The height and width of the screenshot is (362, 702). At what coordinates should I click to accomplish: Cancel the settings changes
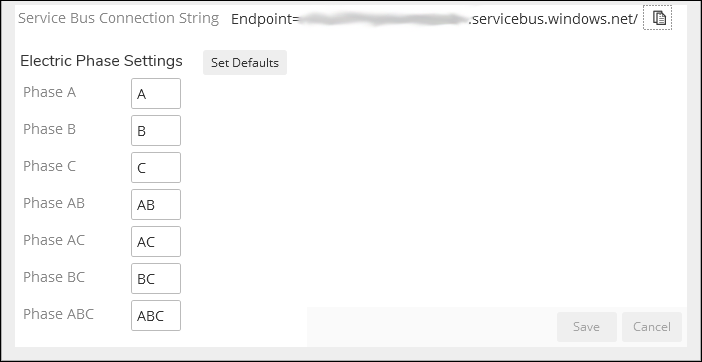(652, 327)
